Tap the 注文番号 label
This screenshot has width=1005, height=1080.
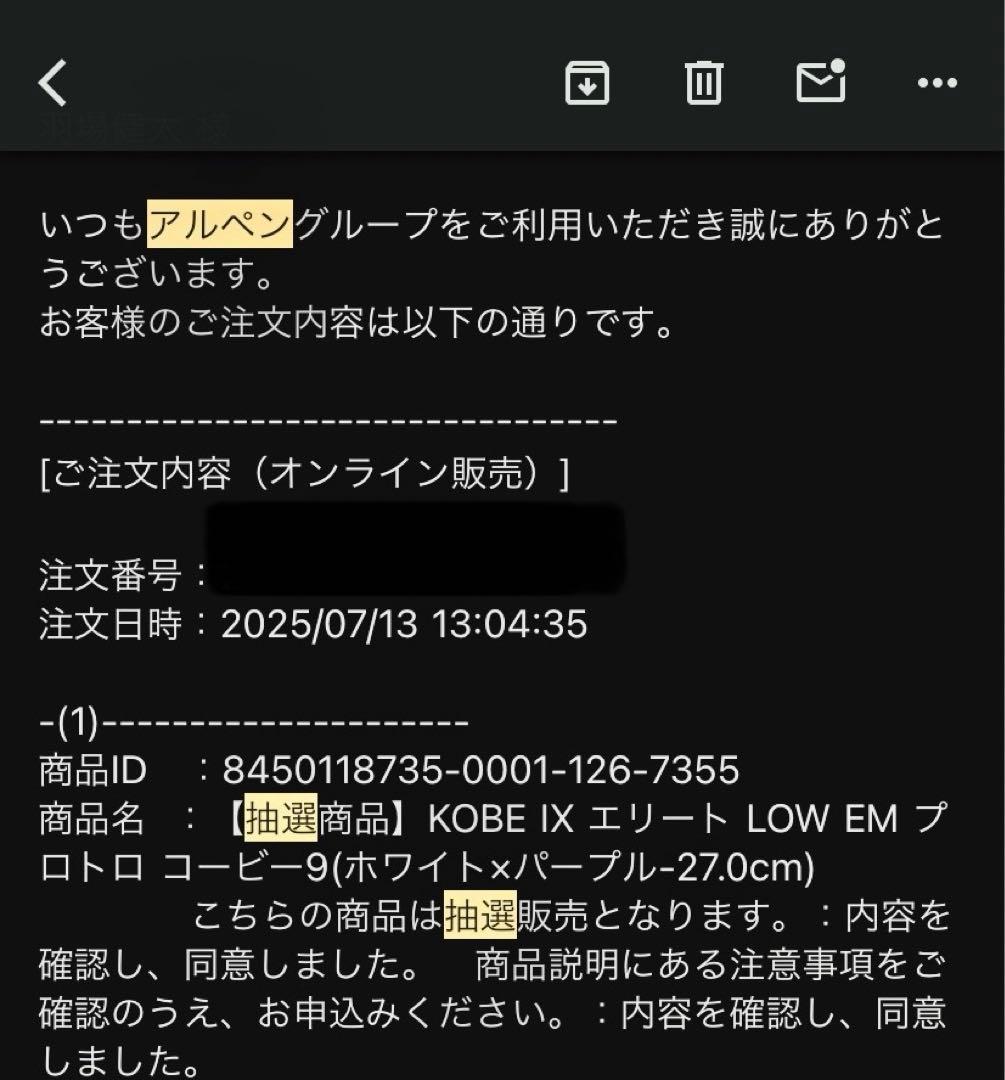pos(110,575)
